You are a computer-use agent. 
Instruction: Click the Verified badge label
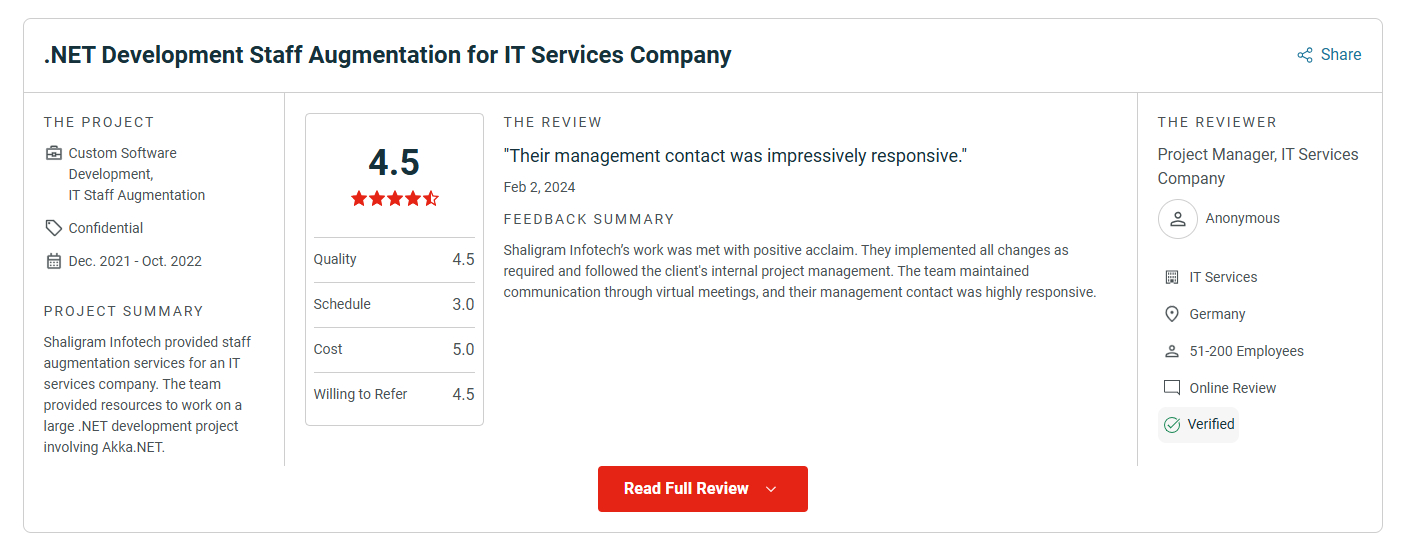point(1210,424)
